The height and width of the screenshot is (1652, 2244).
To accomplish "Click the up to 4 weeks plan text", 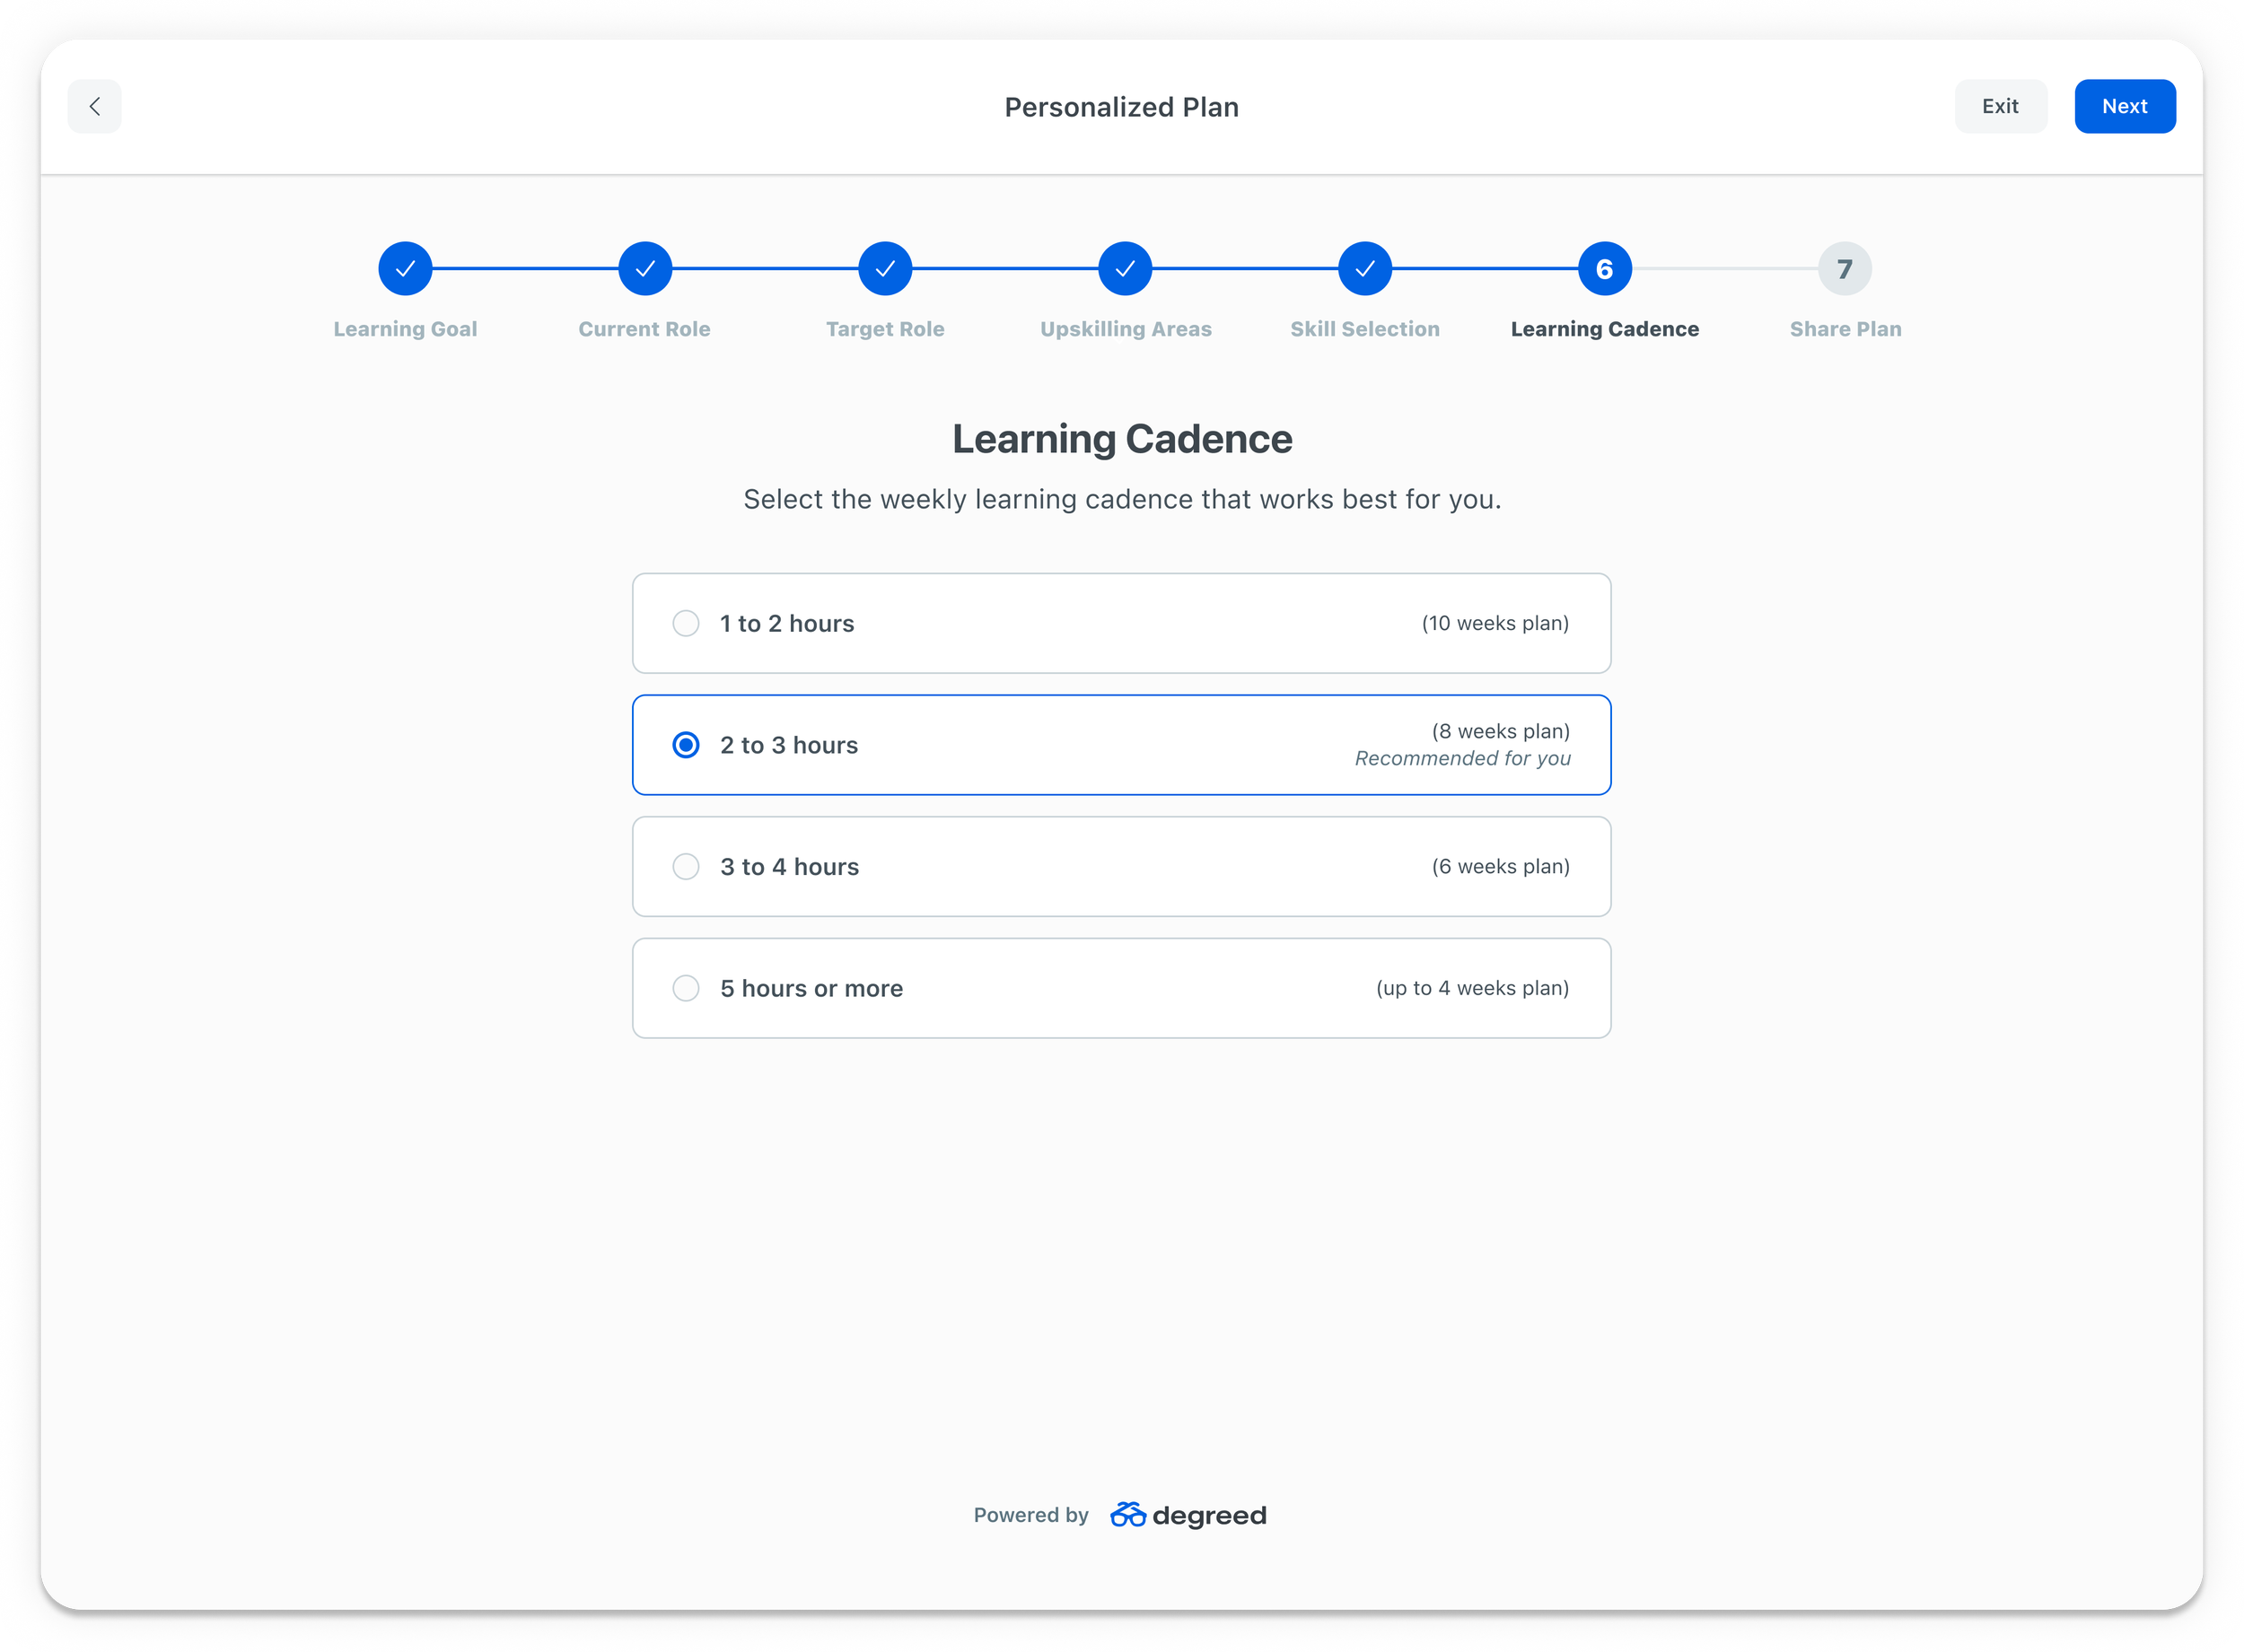I will tap(1472, 988).
